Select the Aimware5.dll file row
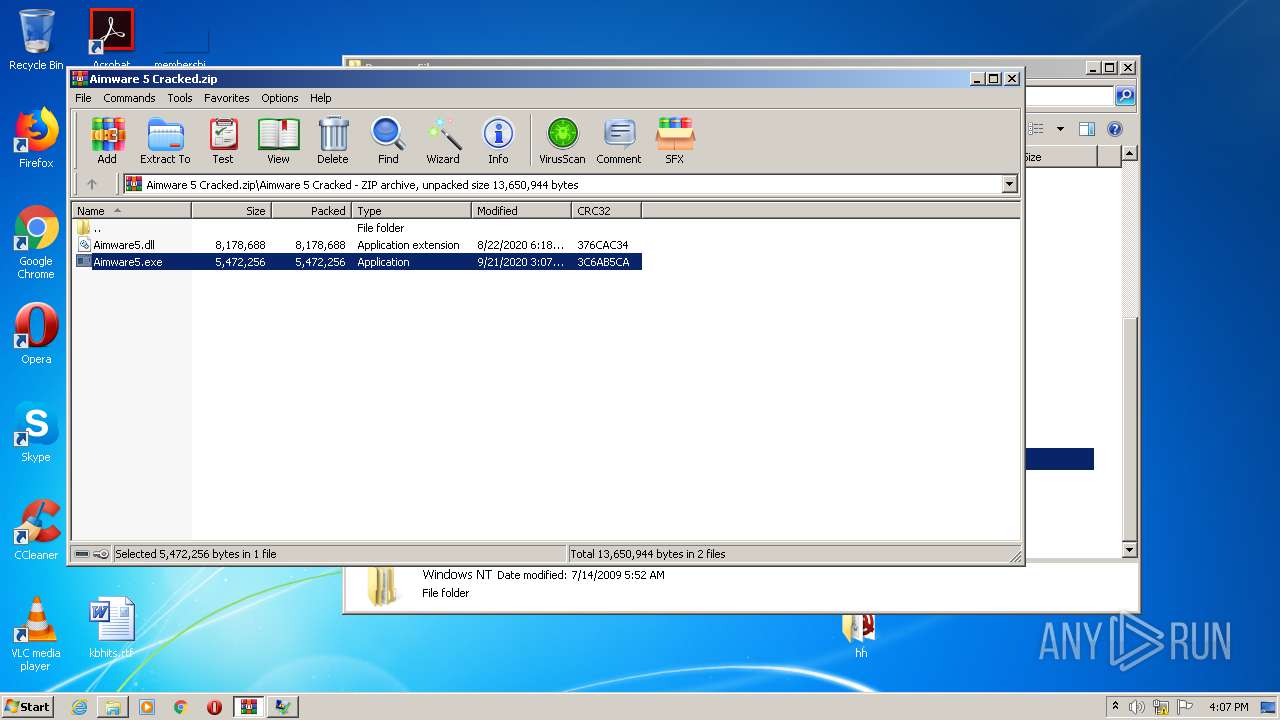Viewport: 1280px width, 720px height. point(358,245)
